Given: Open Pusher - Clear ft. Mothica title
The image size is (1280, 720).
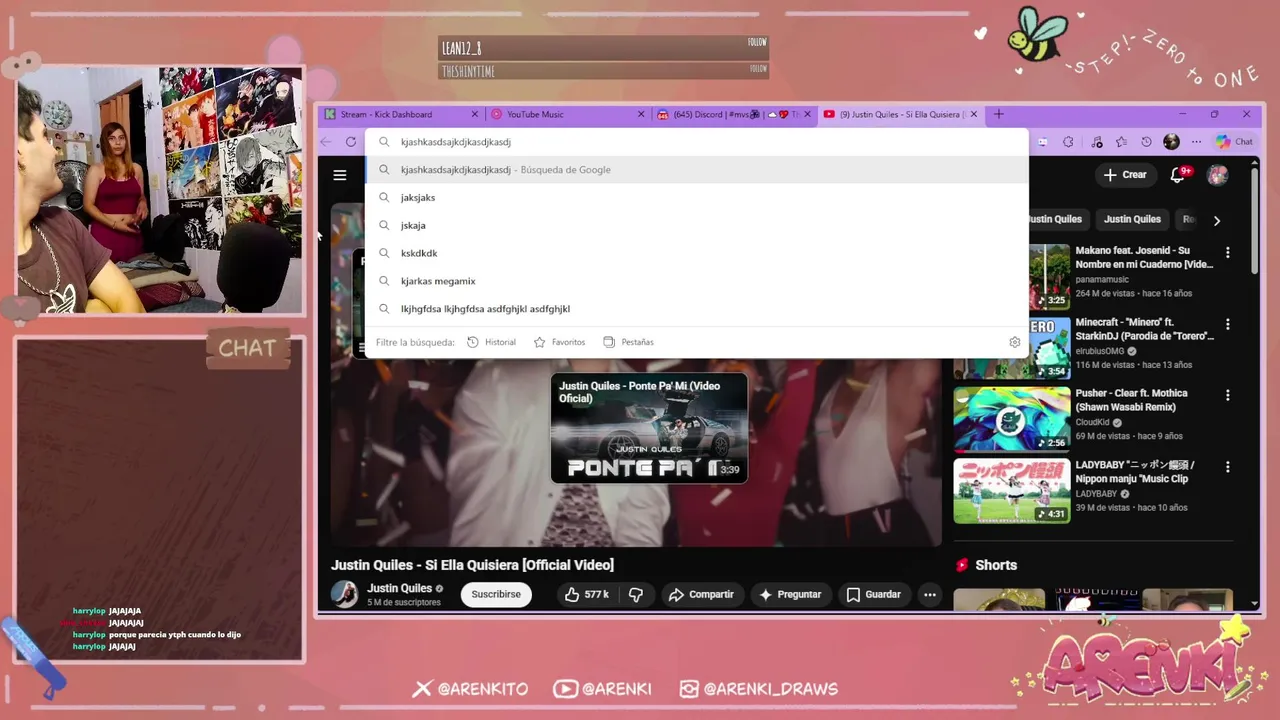Looking at the screenshot, I should point(1131,400).
